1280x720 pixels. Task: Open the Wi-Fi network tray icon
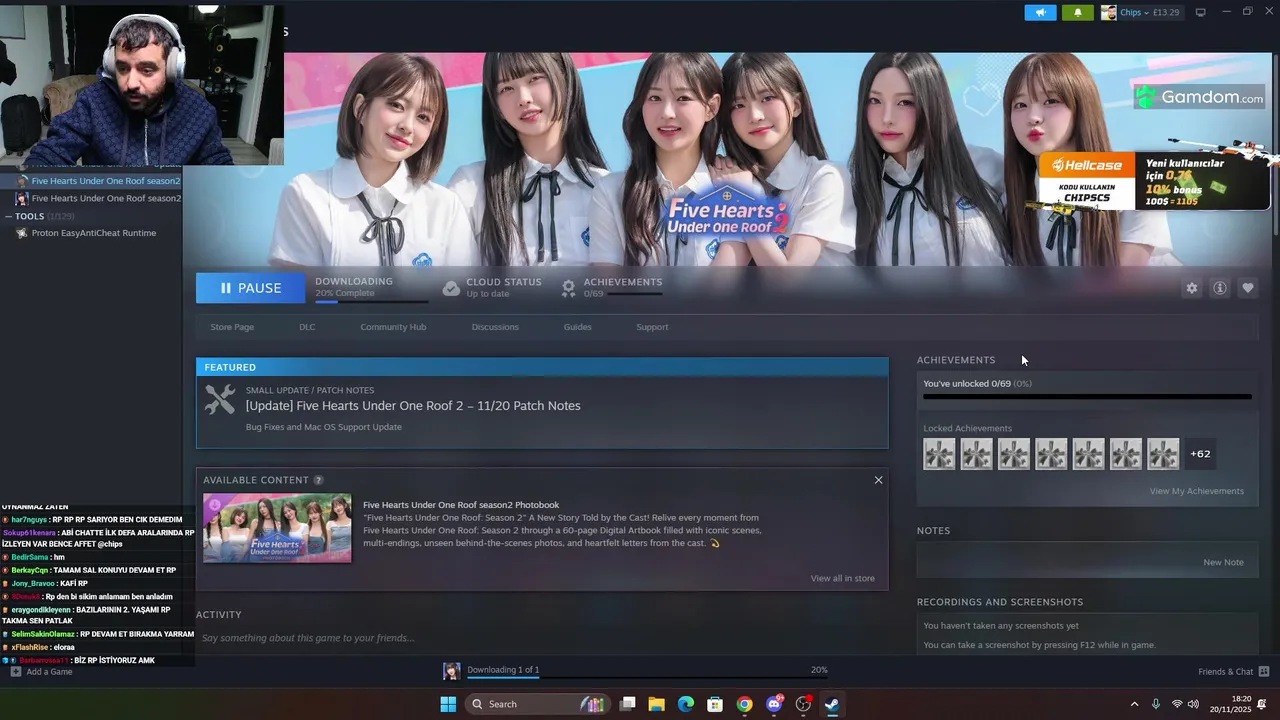coord(1177,704)
